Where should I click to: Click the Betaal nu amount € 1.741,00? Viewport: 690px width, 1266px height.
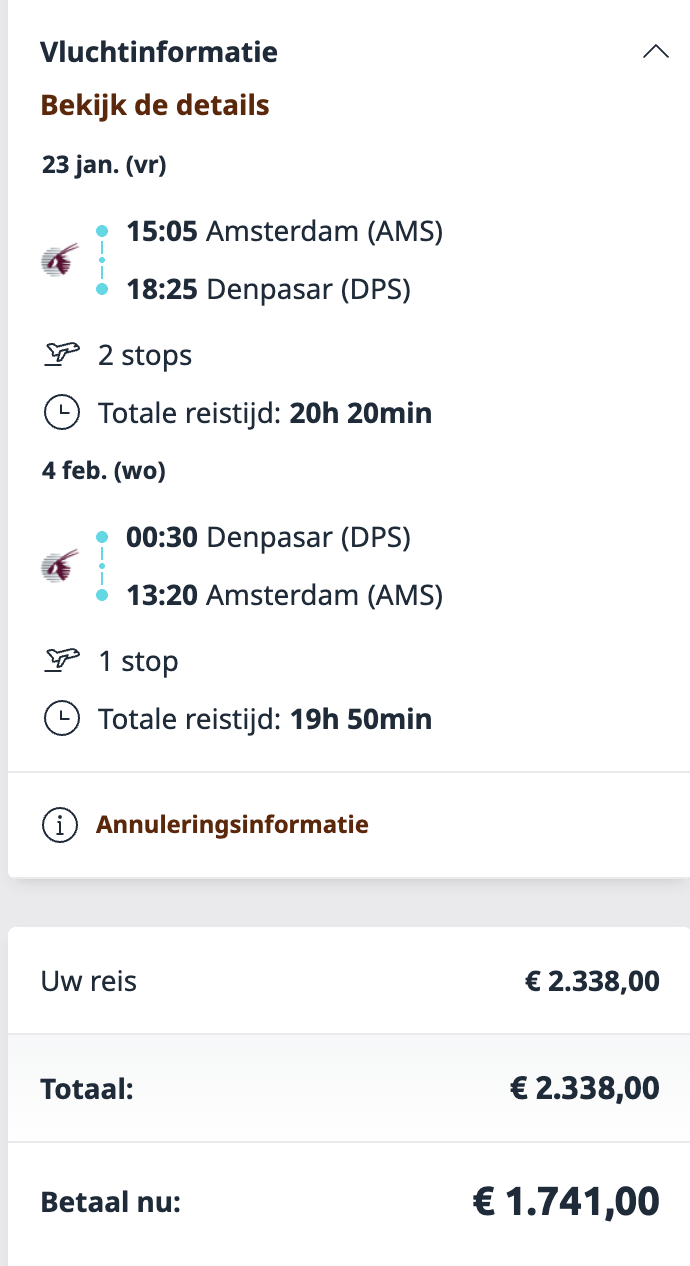tap(565, 1201)
